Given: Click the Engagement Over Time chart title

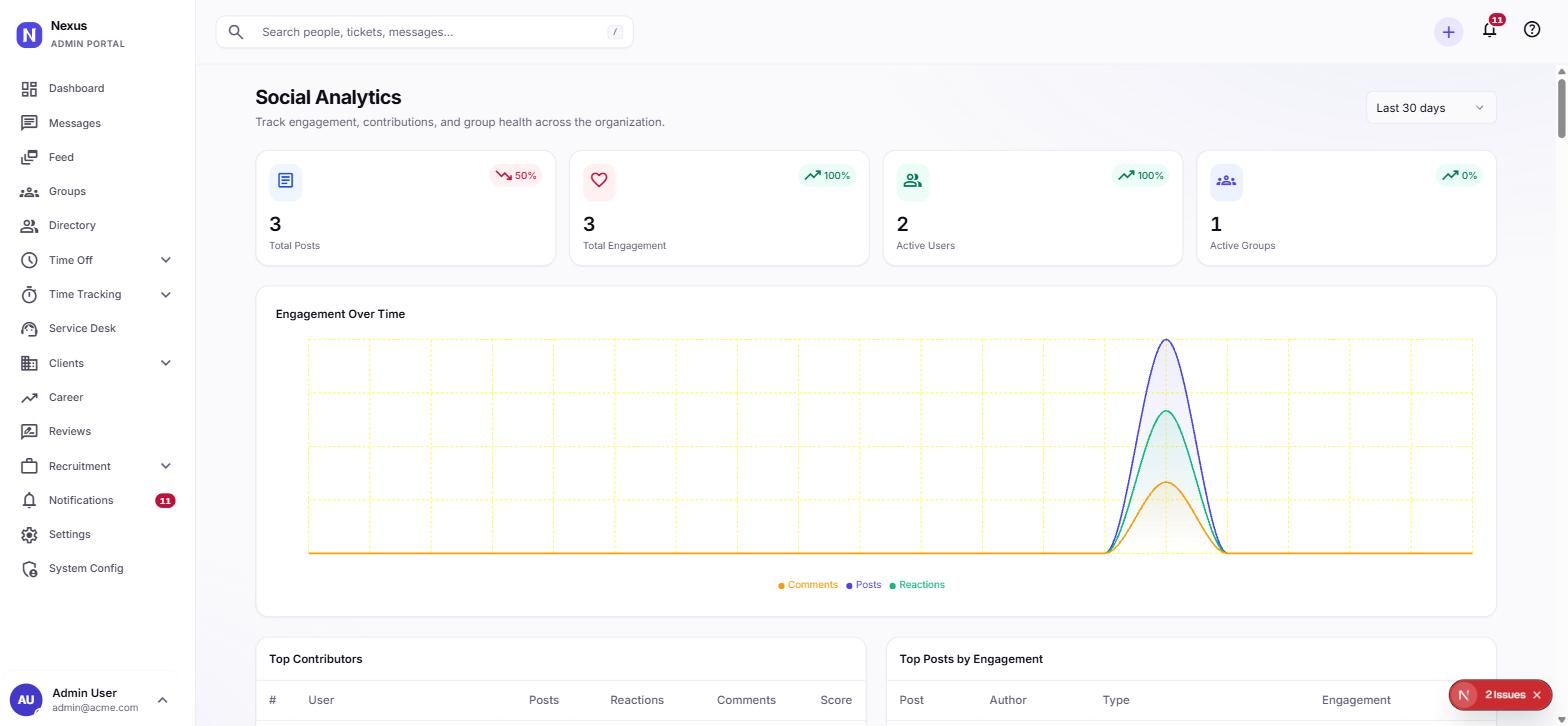Looking at the screenshot, I should (x=340, y=314).
